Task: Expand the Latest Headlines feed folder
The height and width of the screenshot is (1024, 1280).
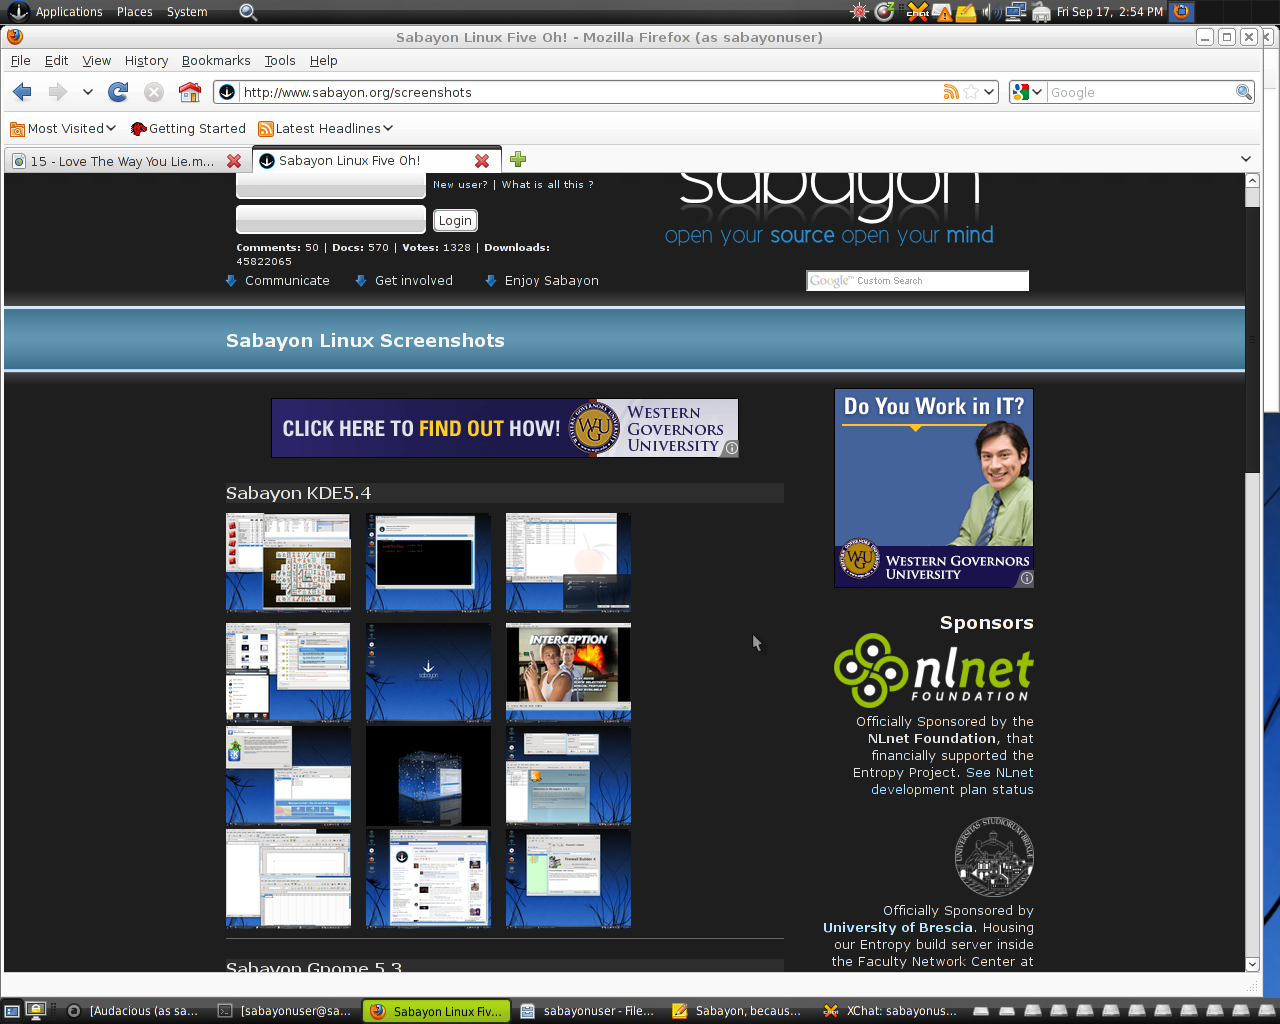Action: click(x=326, y=128)
